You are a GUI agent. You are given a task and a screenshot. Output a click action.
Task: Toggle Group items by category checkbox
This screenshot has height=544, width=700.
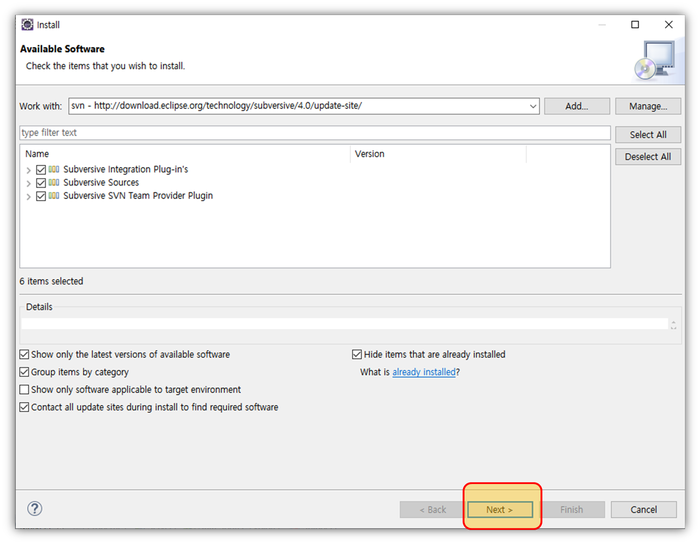click(x=24, y=372)
